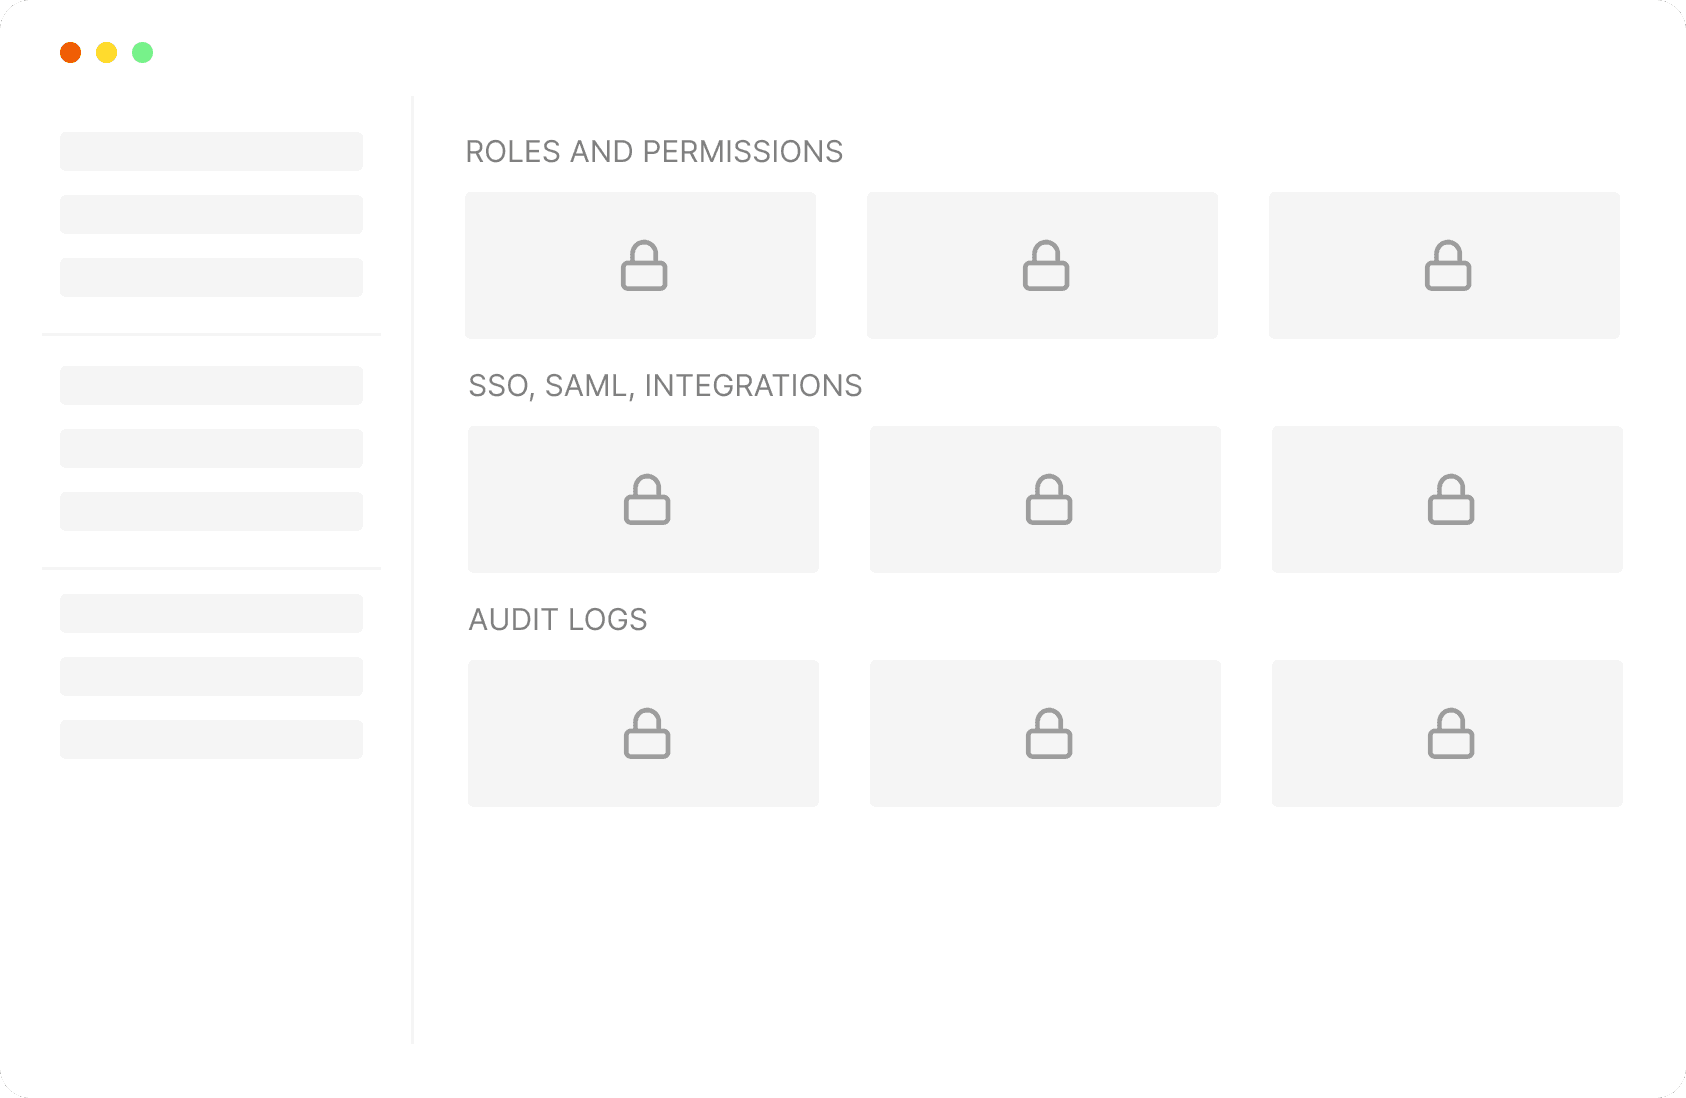Viewport: 1686px width, 1098px height.
Task: Click the Audit Logs heading
Action: point(558,620)
